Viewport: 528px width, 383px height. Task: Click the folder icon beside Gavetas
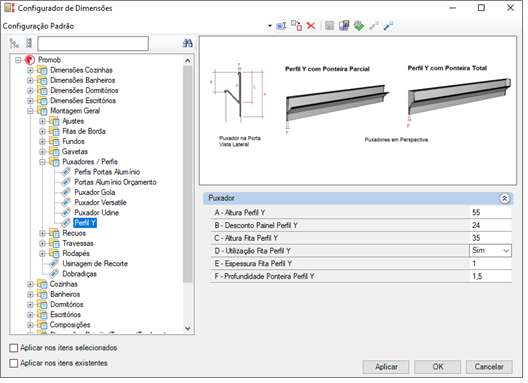click(x=55, y=153)
